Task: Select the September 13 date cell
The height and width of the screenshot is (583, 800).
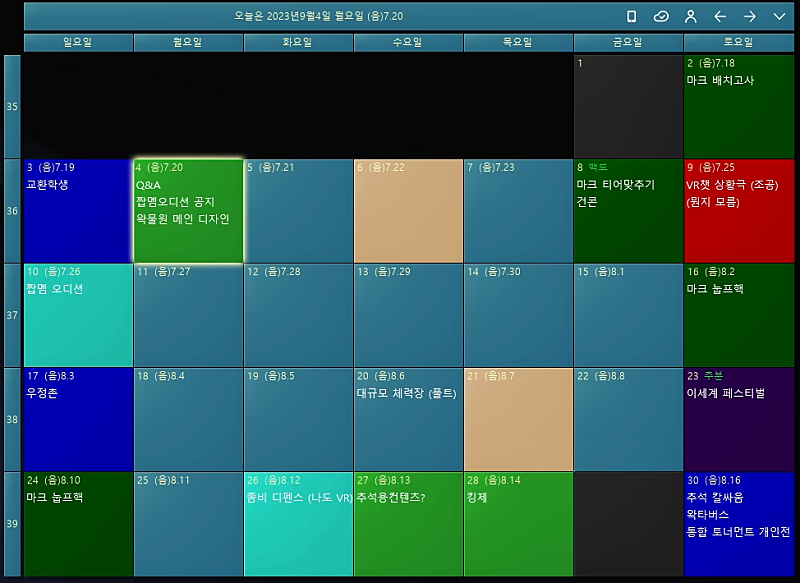Action: (408, 315)
